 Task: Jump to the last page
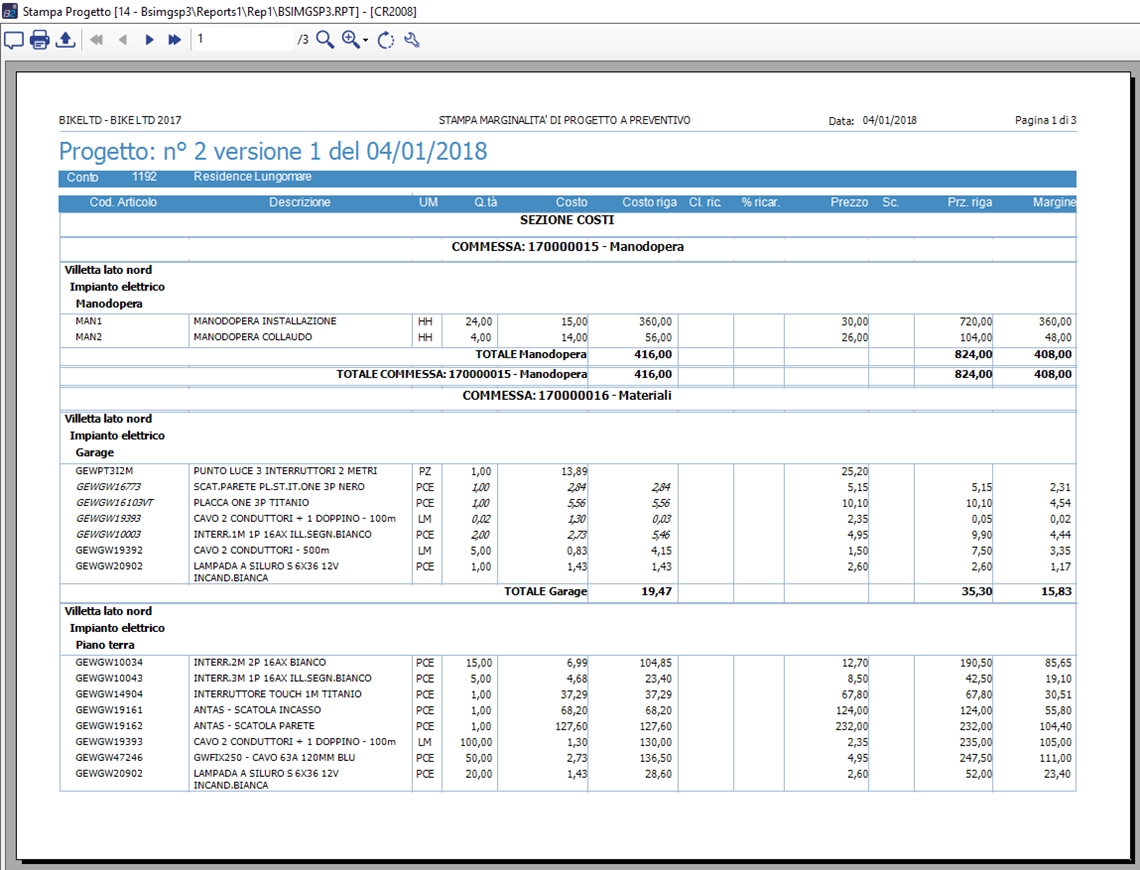tap(175, 40)
